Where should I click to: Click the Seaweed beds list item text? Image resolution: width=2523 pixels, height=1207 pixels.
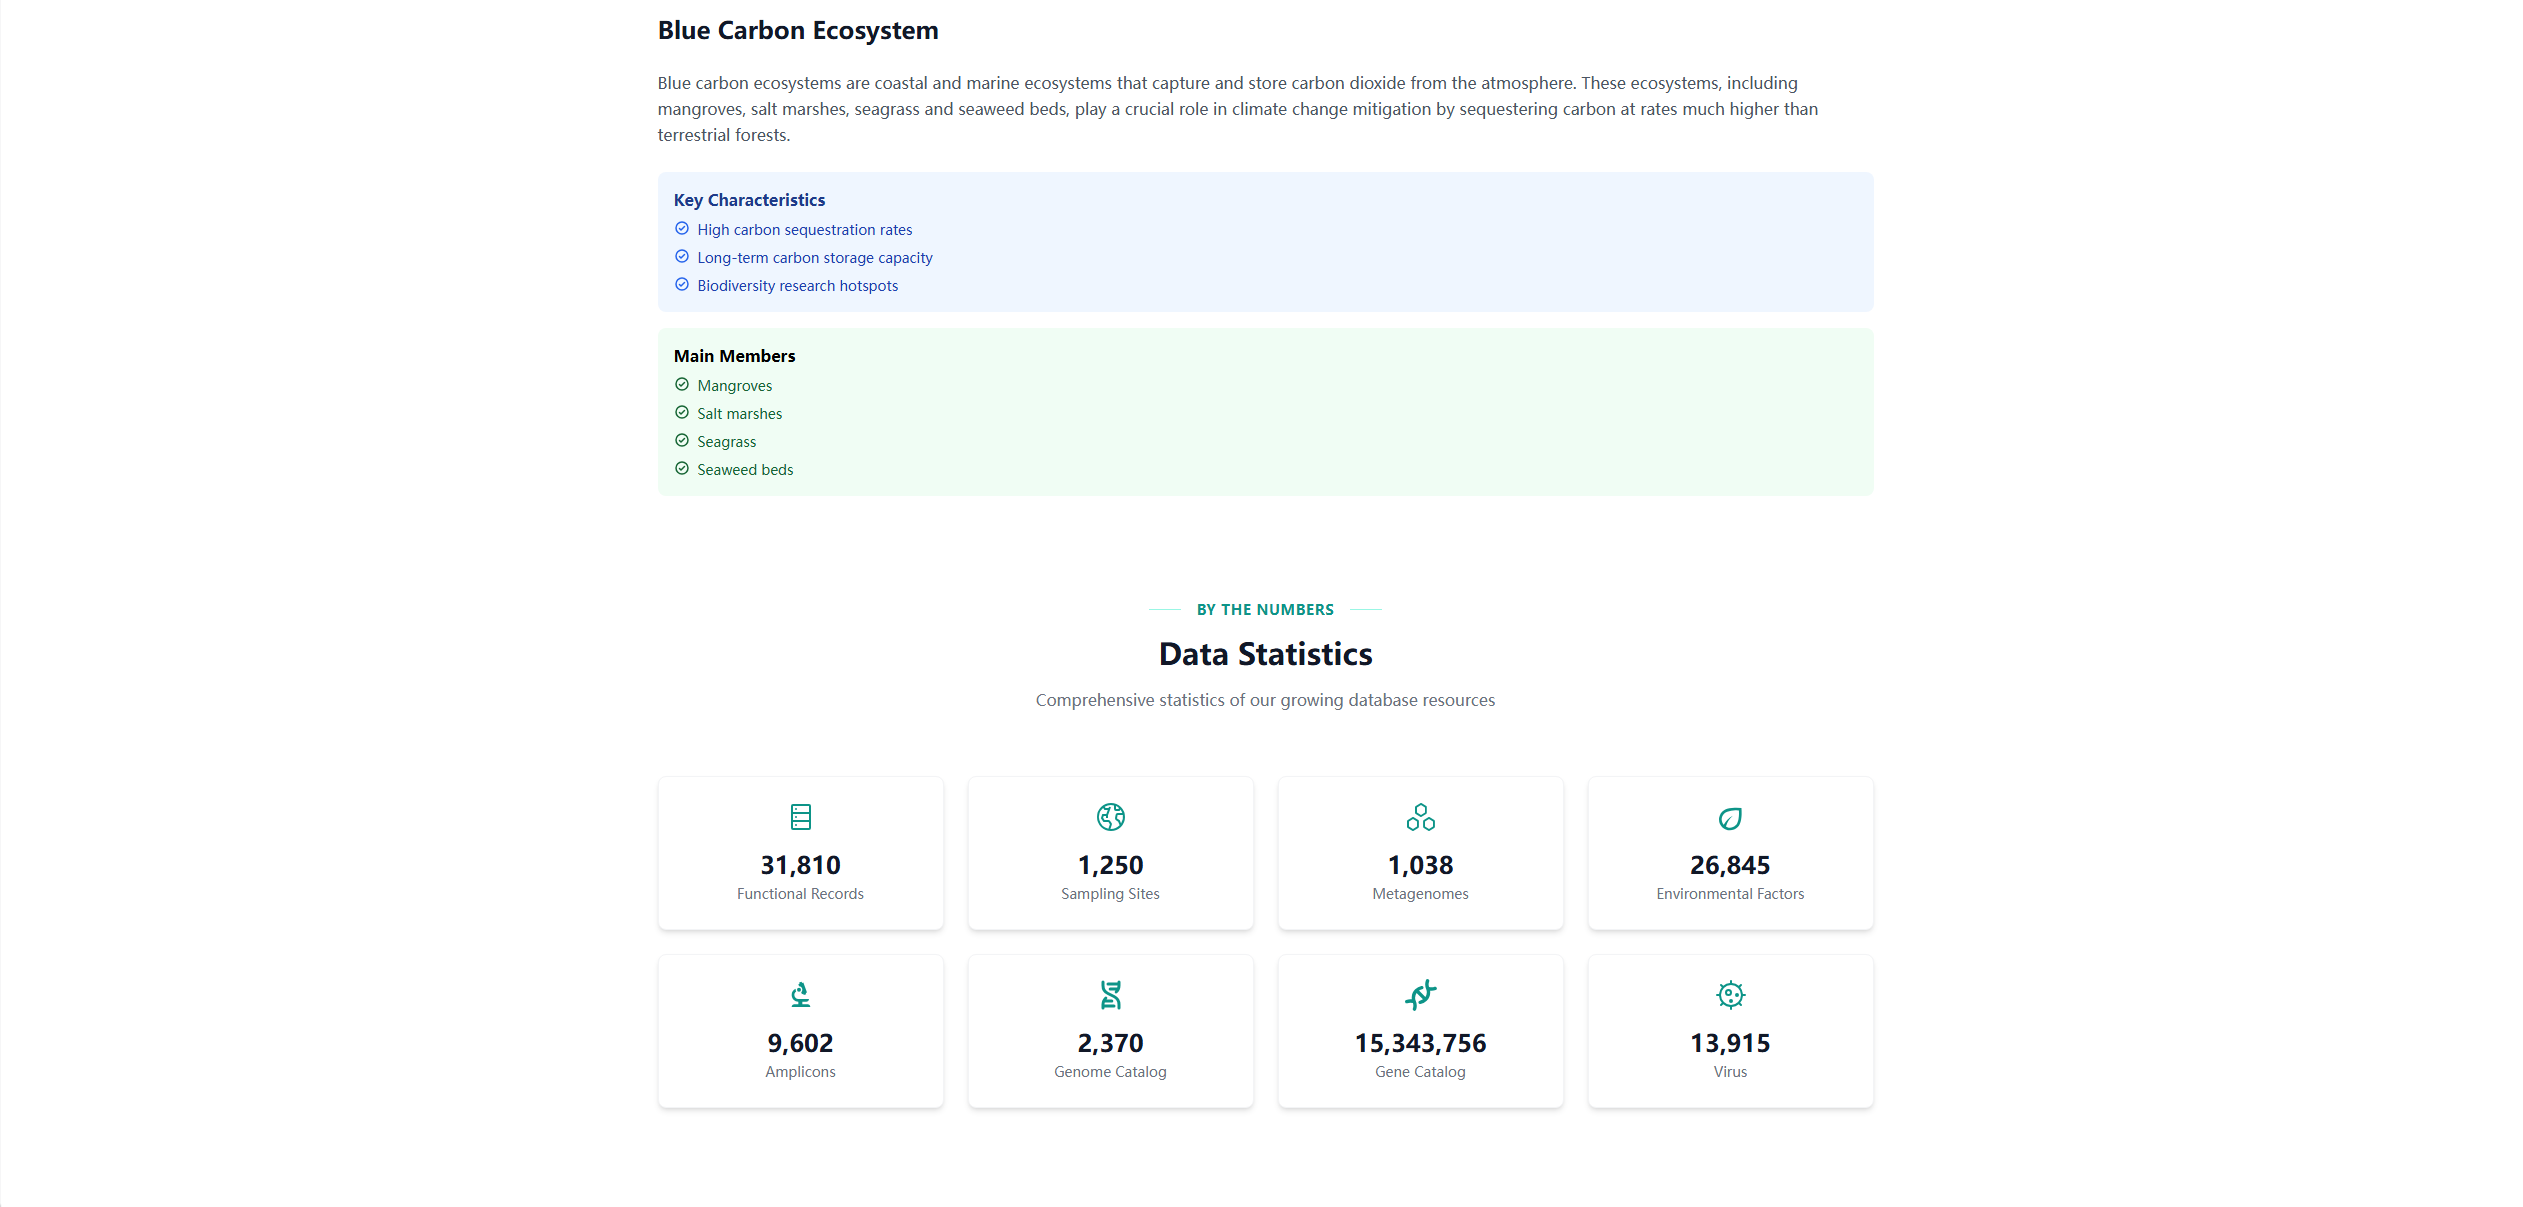pyautogui.click(x=745, y=470)
